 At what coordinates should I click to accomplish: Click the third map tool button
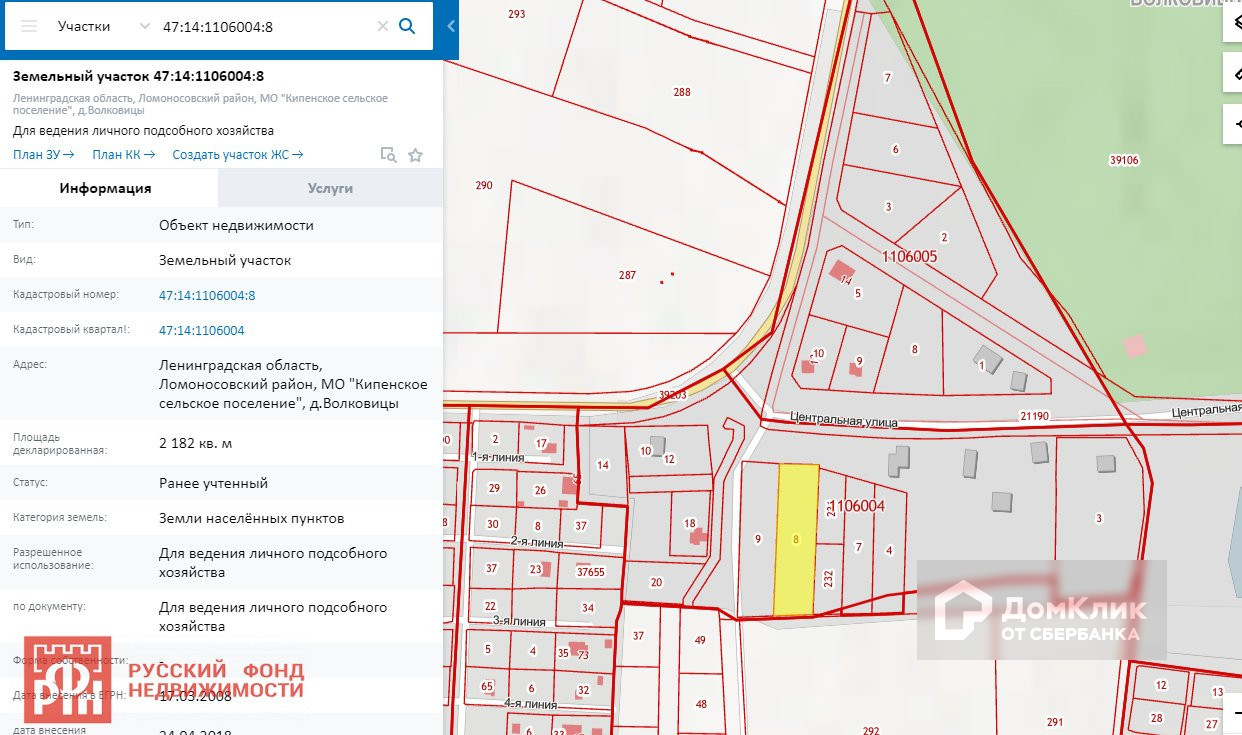pyautogui.click(x=1232, y=123)
